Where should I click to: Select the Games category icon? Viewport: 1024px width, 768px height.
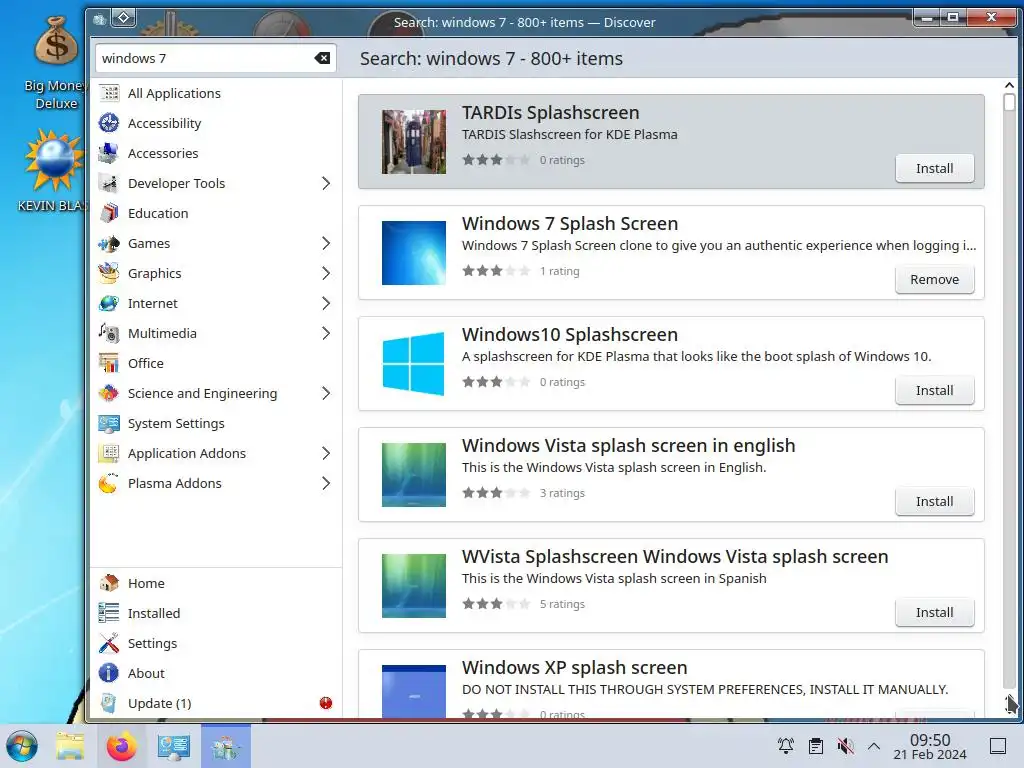pyautogui.click(x=109, y=244)
